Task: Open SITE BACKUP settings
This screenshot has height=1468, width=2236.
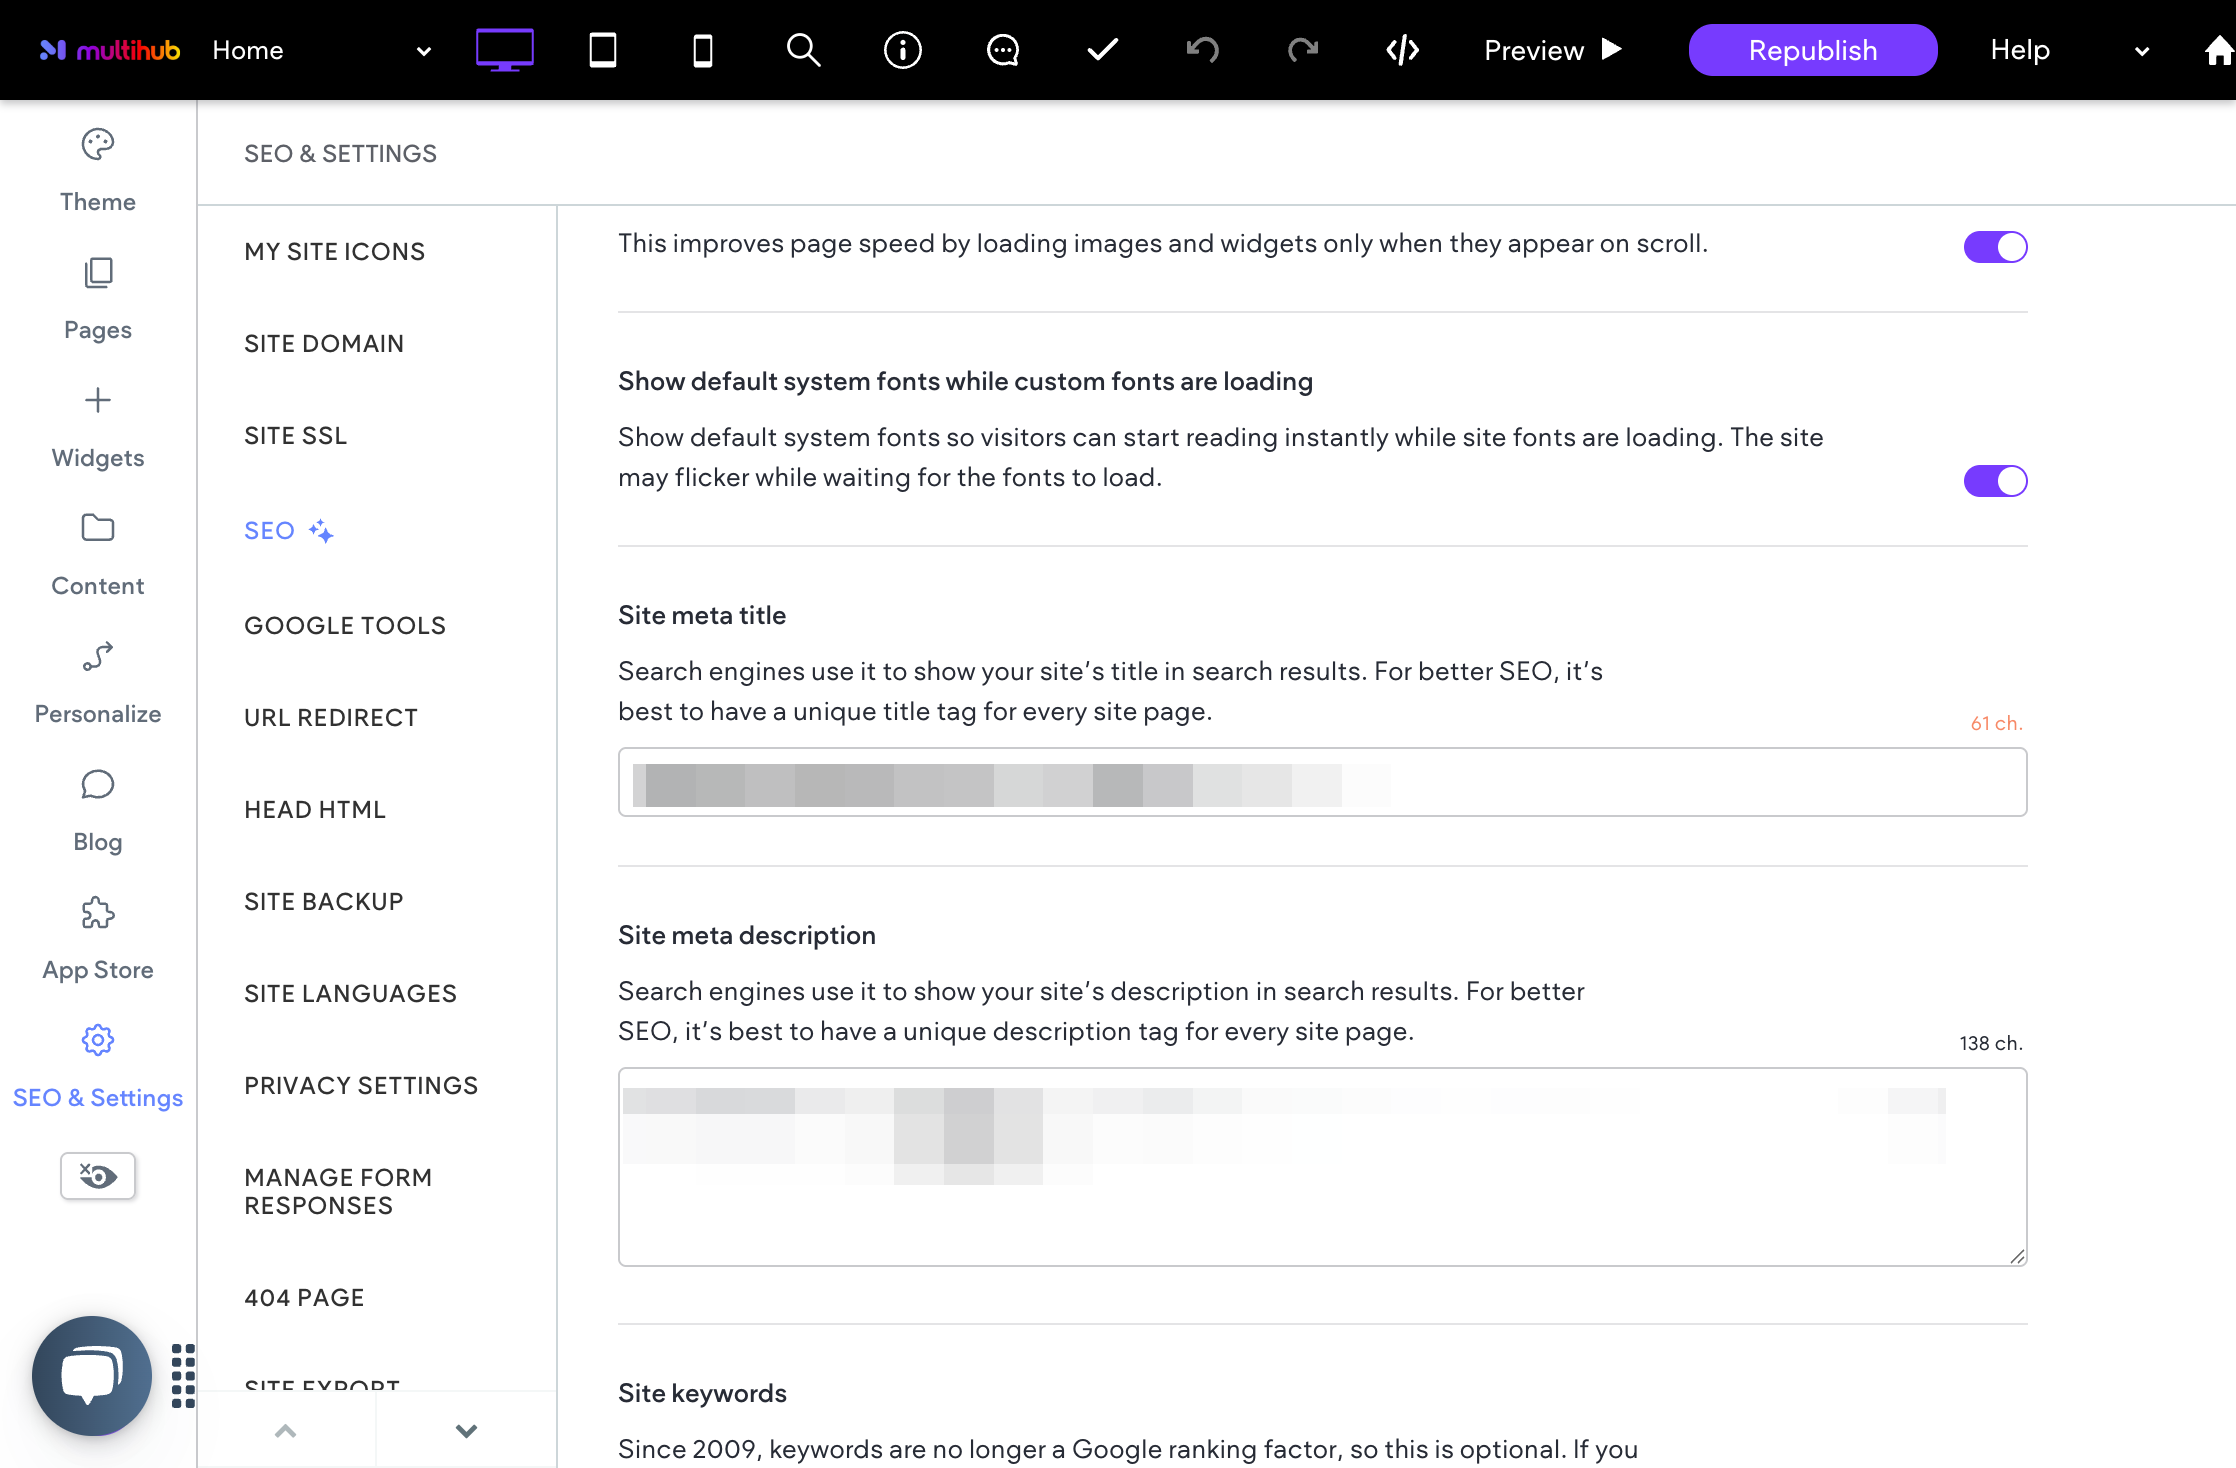Action: (x=324, y=902)
